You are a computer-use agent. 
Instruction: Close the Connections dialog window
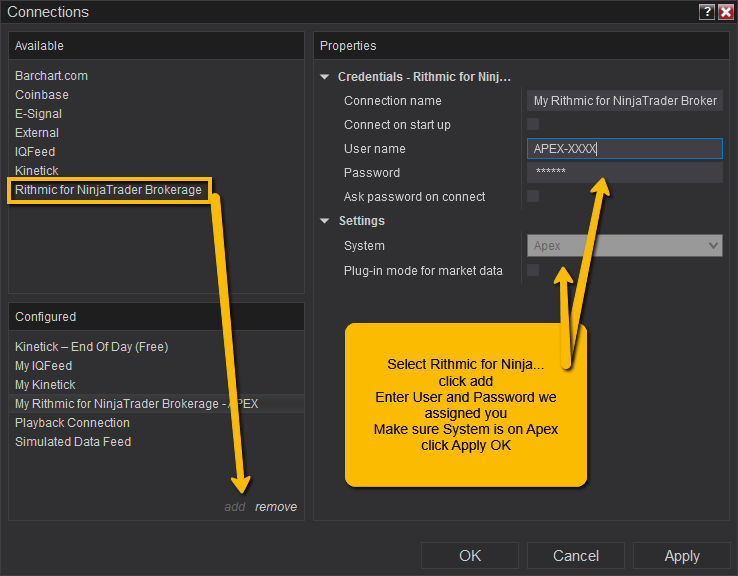coord(726,12)
